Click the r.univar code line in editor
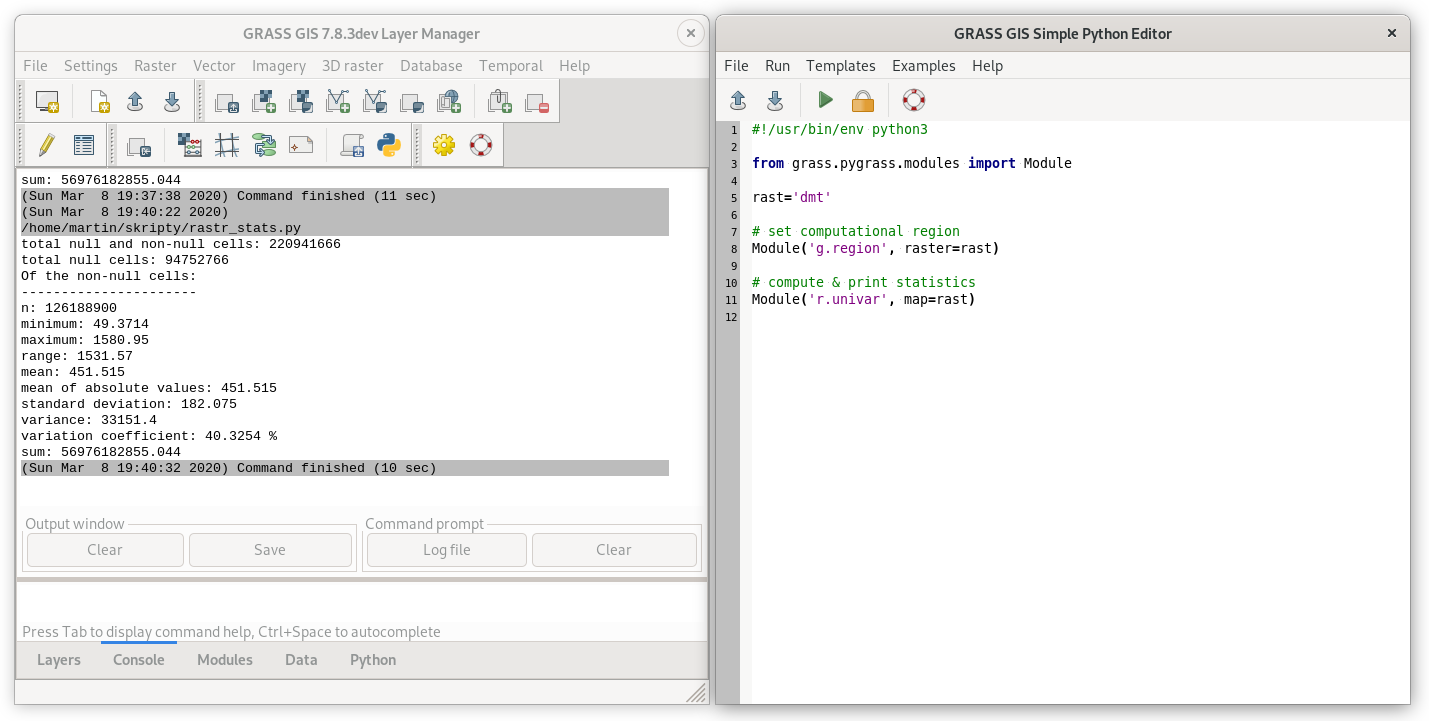This screenshot has height=721, width=1429. (863, 299)
